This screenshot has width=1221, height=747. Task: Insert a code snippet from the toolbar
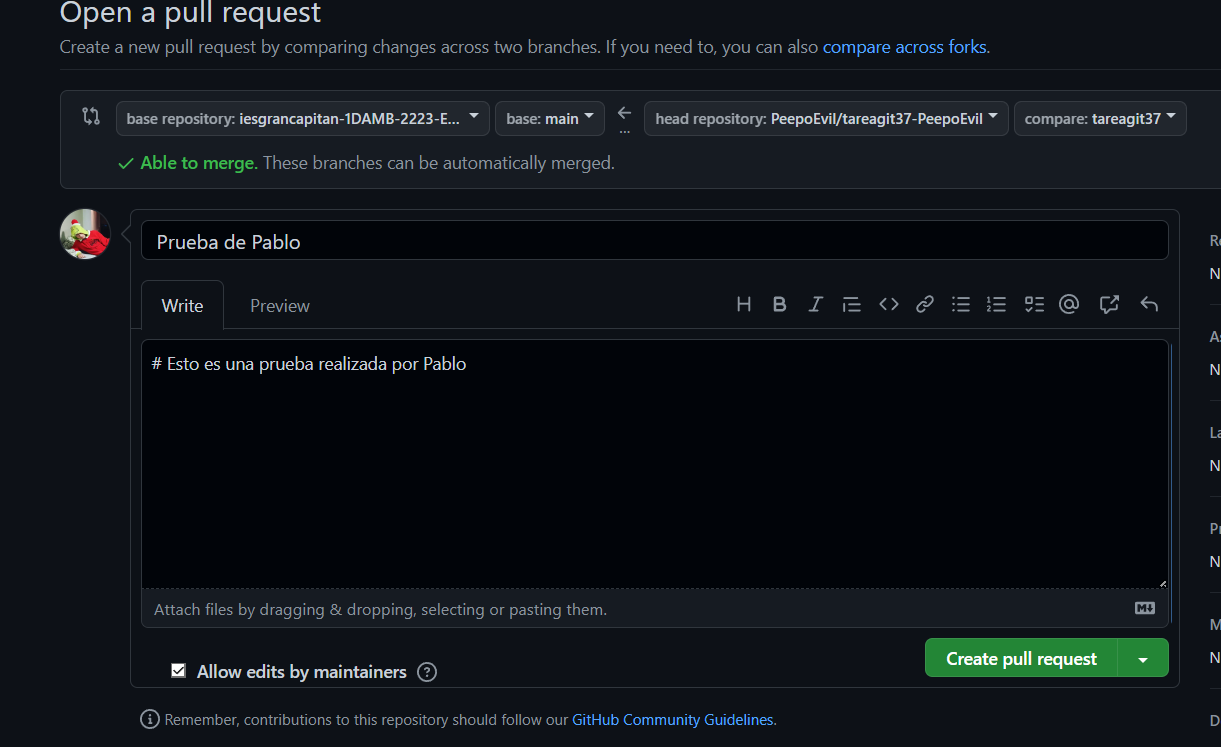[x=888, y=304]
